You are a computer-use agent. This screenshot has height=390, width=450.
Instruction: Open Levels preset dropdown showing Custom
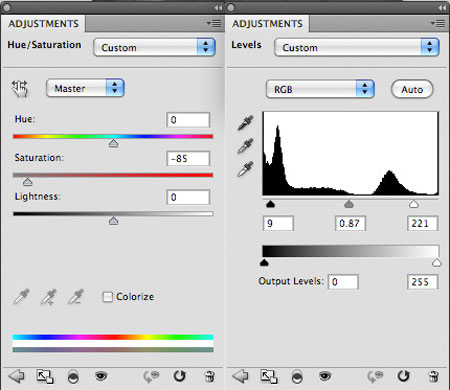tap(357, 47)
